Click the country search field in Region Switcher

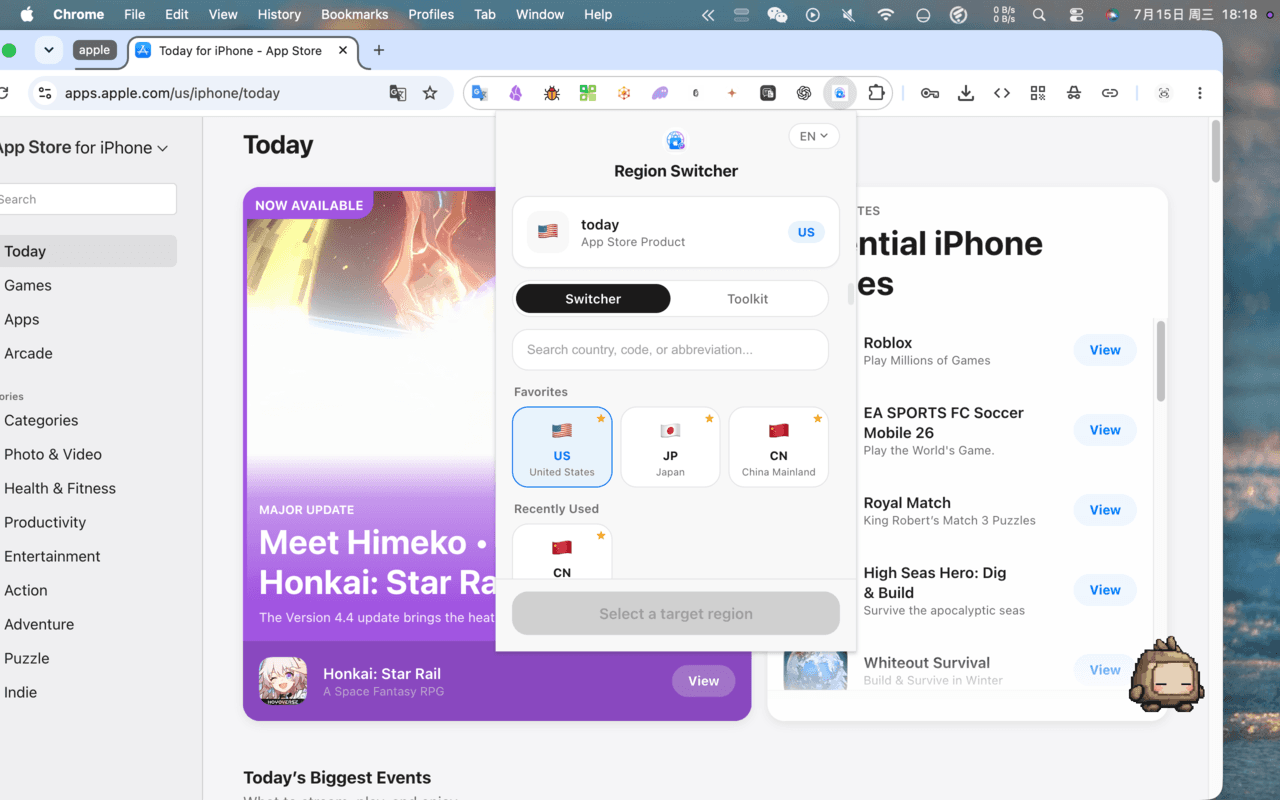[x=671, y=350]
